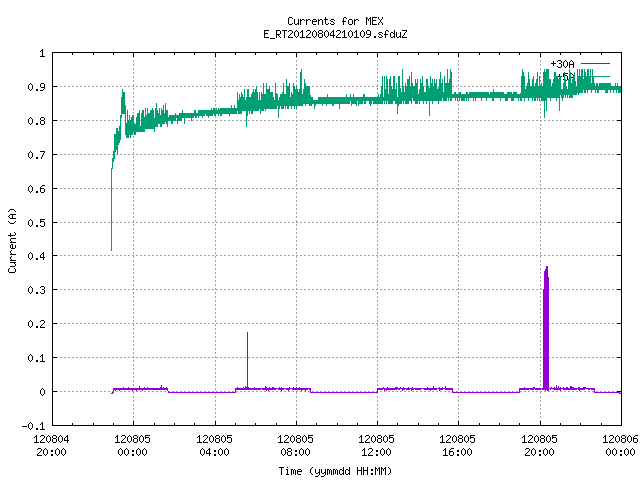Click the x-axis date label '120804'
This screenshot has height=480, width=640.
pos(51,439)
